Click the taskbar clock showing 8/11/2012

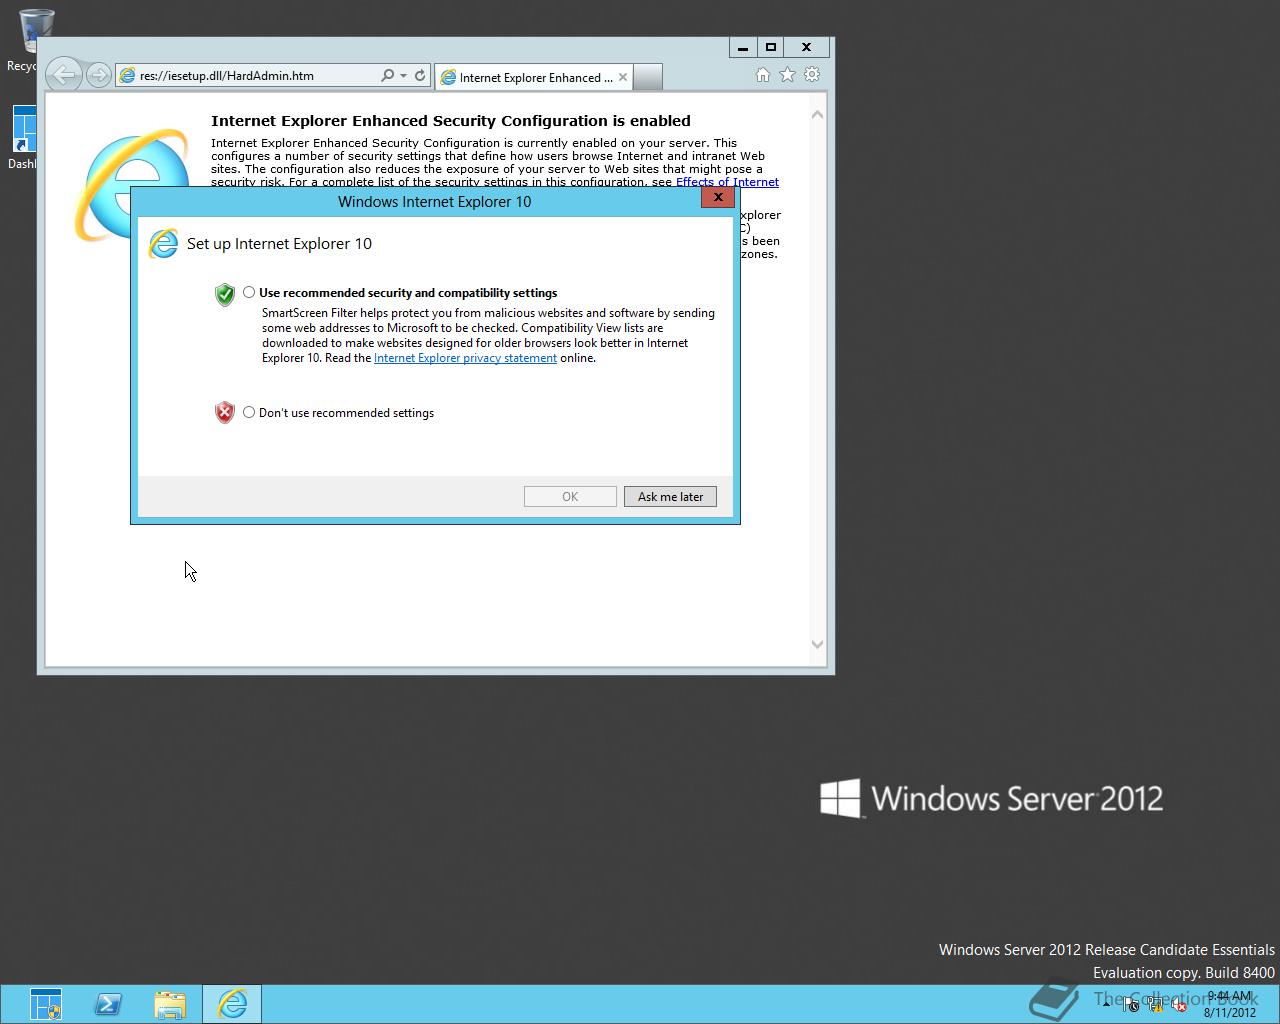(x=1229, y=1004)
